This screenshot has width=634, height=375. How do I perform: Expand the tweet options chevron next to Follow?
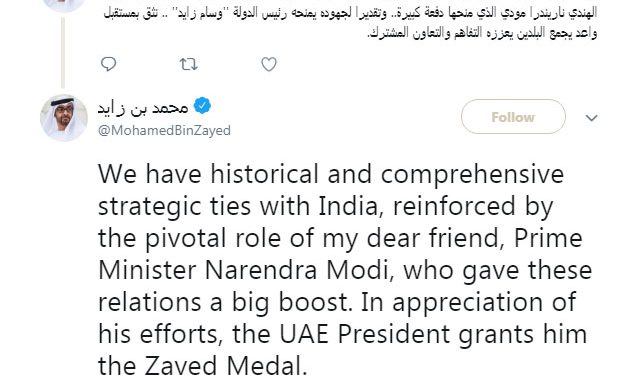click(x=591, y=118)
